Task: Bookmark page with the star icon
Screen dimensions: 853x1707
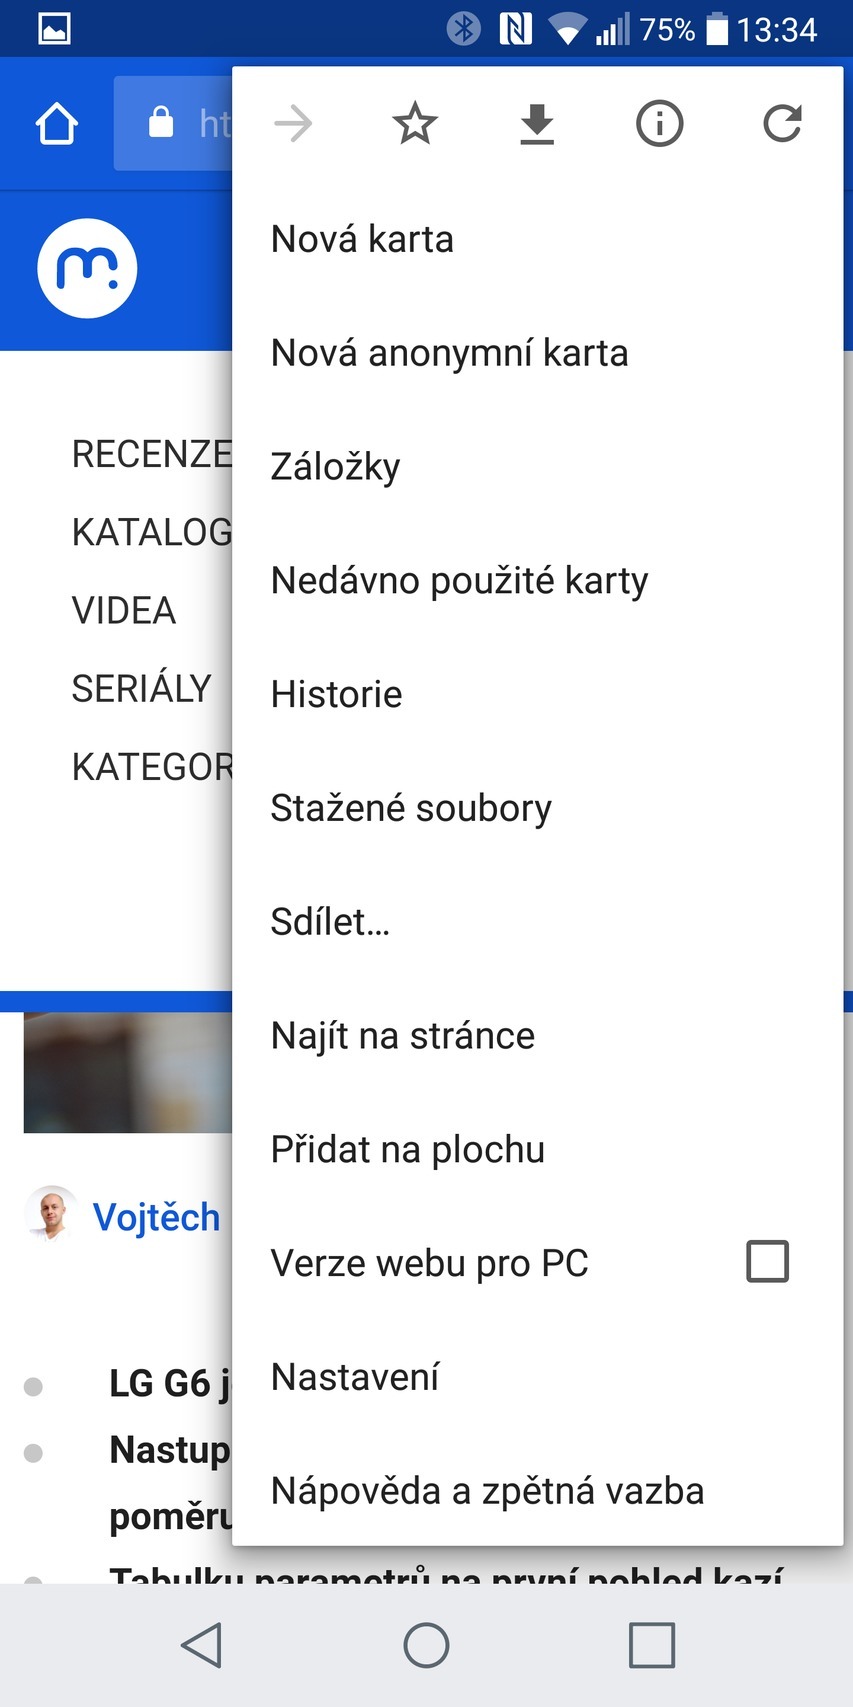Action: coord(415,124)
